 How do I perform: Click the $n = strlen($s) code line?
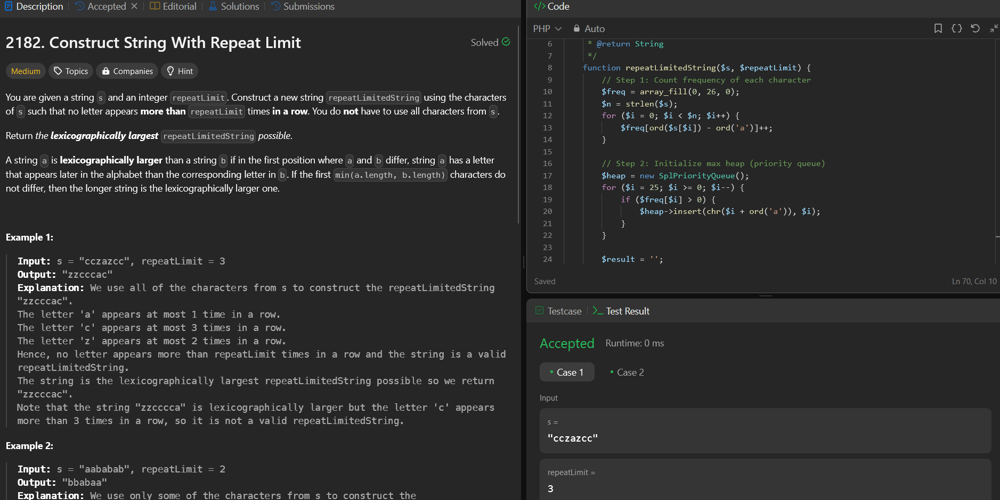click(639, 103)
